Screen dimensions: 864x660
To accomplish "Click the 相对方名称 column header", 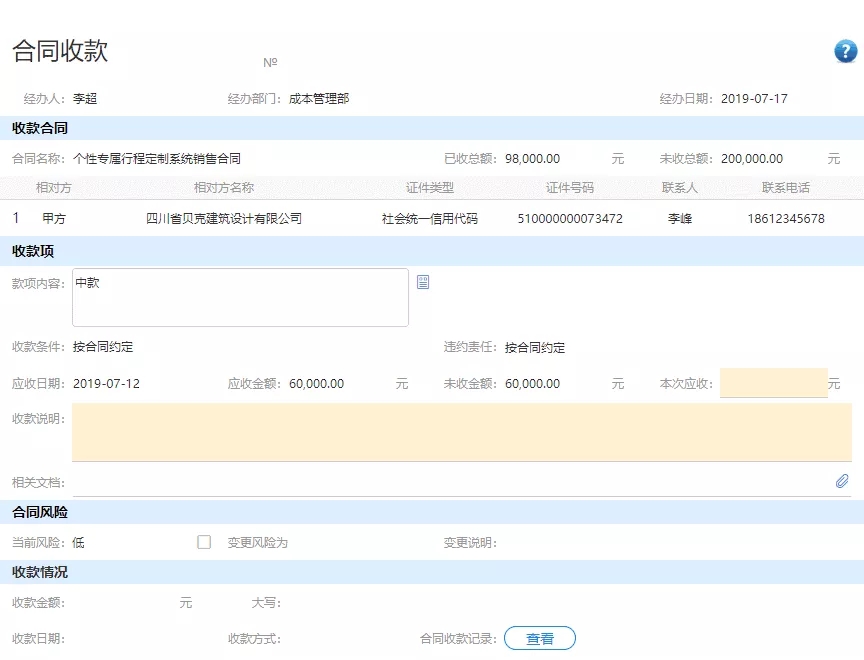I will [x=223, y=188].
